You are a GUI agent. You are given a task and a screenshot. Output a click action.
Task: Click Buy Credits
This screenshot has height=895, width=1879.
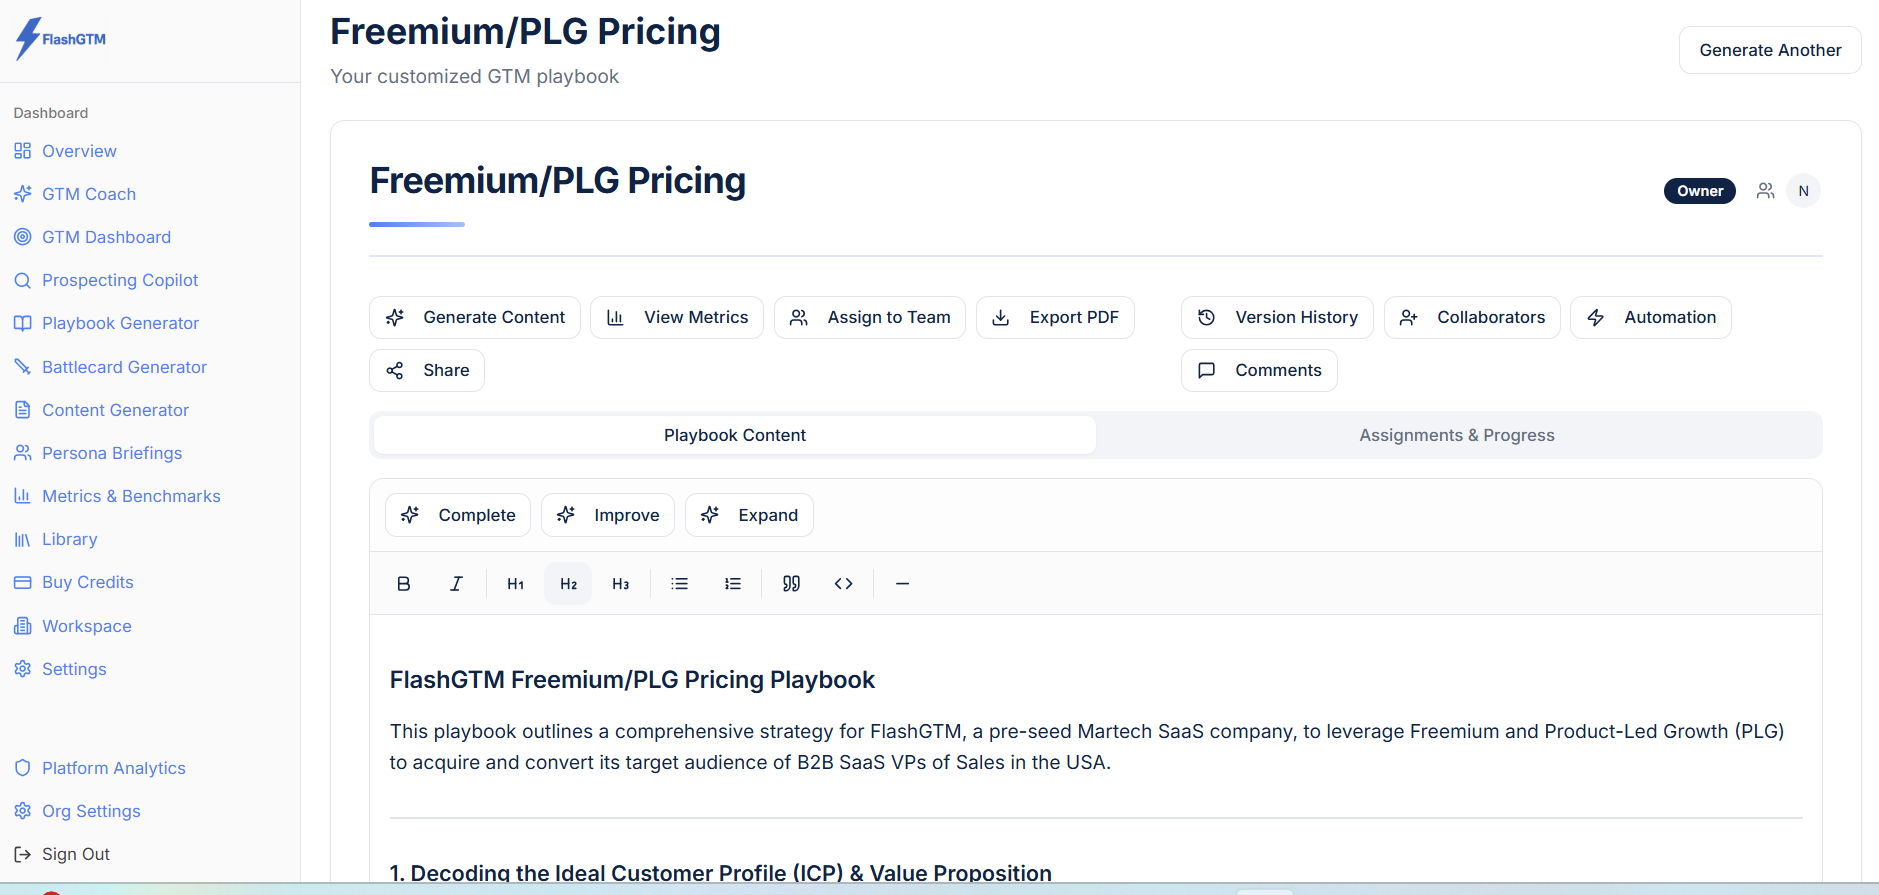coord(74,582)
